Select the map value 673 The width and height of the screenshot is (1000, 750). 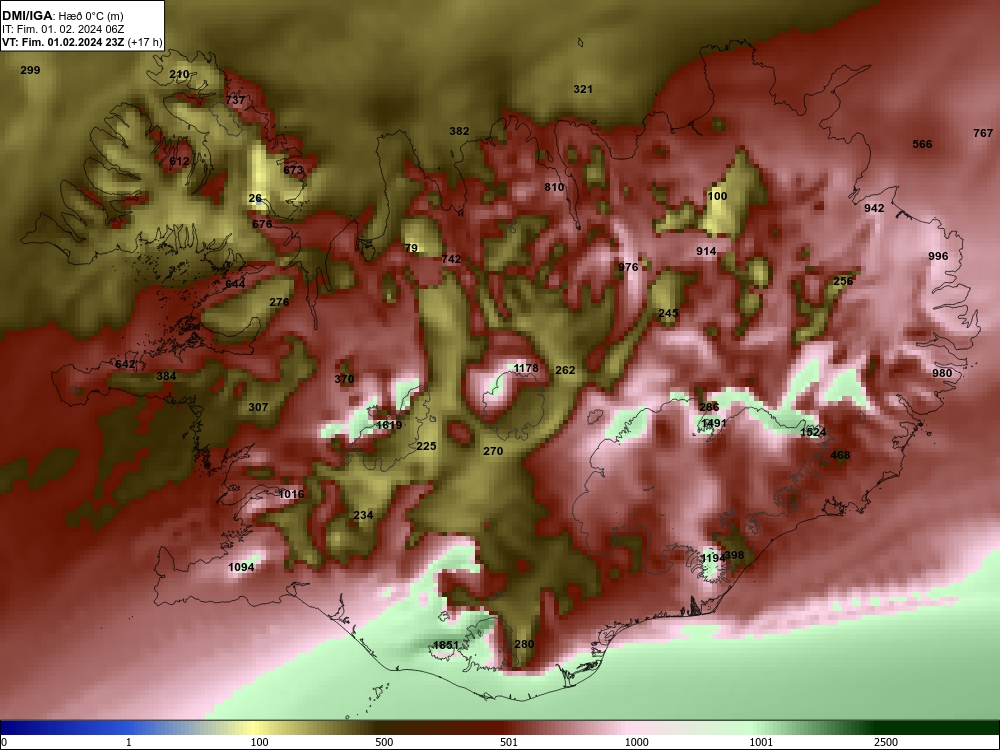(293, 170)
